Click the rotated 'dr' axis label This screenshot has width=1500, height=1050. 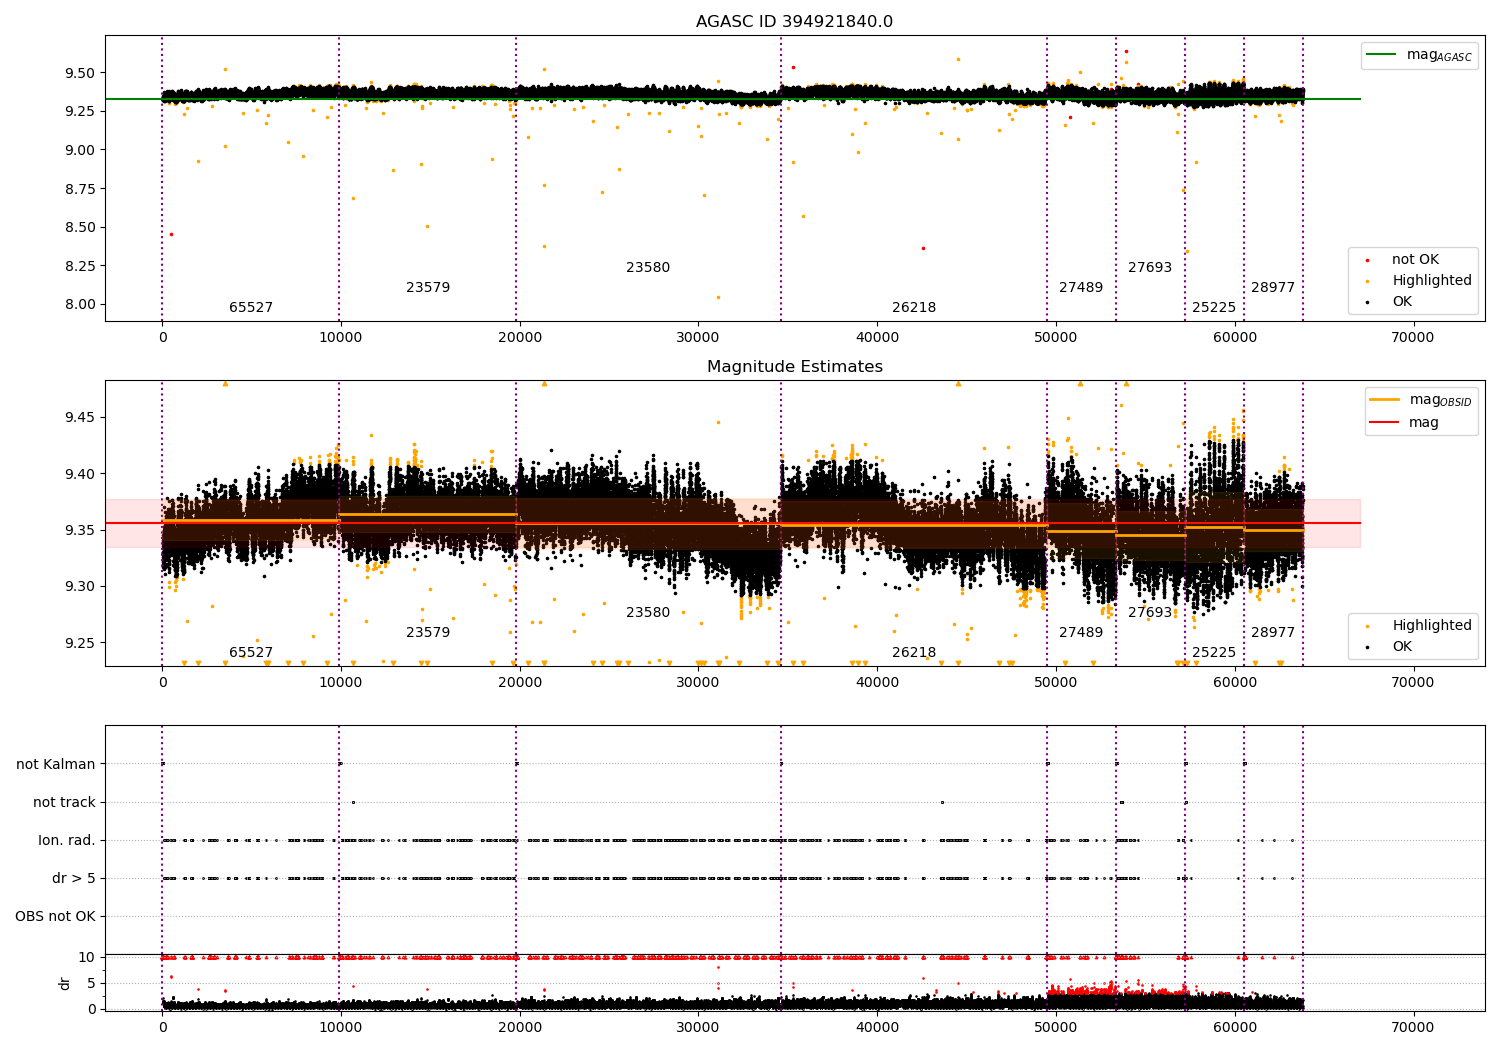coord(65,983)
